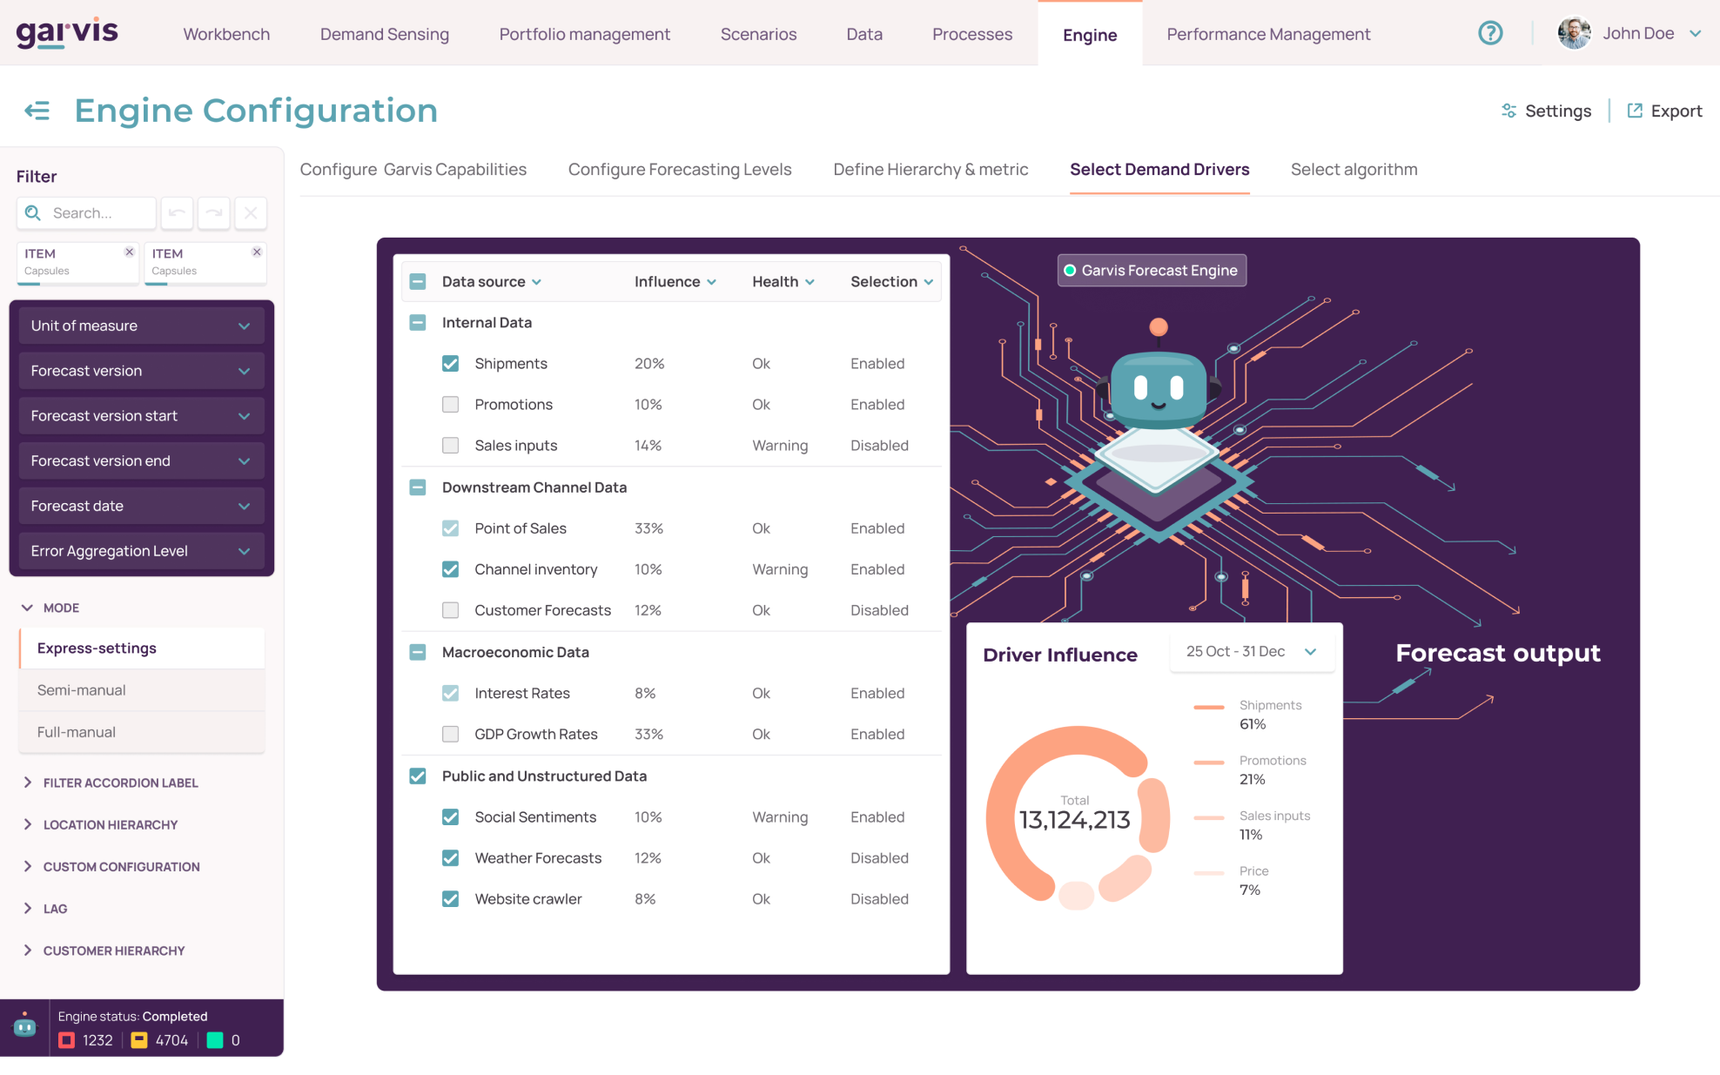Sort by the Influence column header
1720x1075 pixels.
676,282
